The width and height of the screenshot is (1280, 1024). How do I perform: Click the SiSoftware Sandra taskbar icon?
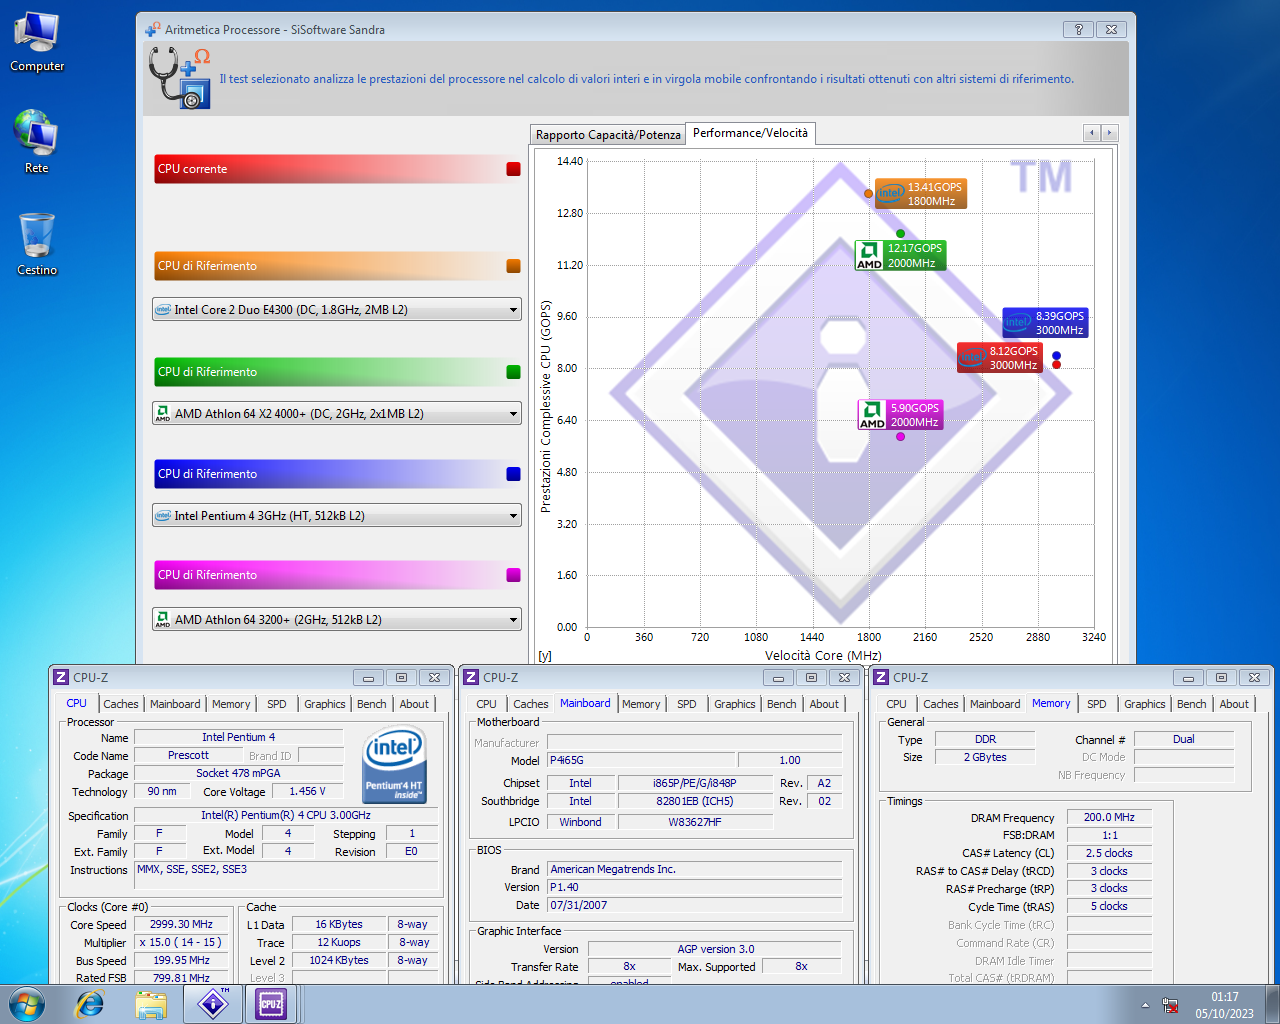pyautogui.click(x=212, y=1003)
